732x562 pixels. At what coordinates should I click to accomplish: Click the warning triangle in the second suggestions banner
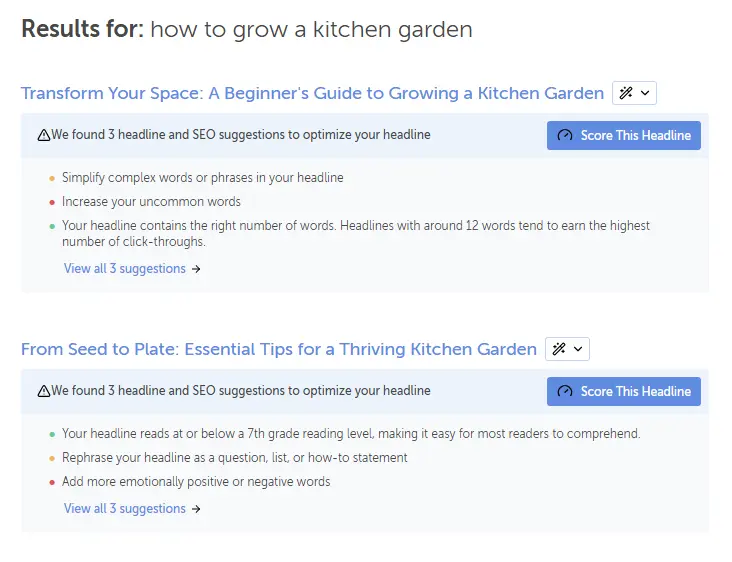pyautogui.click(x=44, y=391)
